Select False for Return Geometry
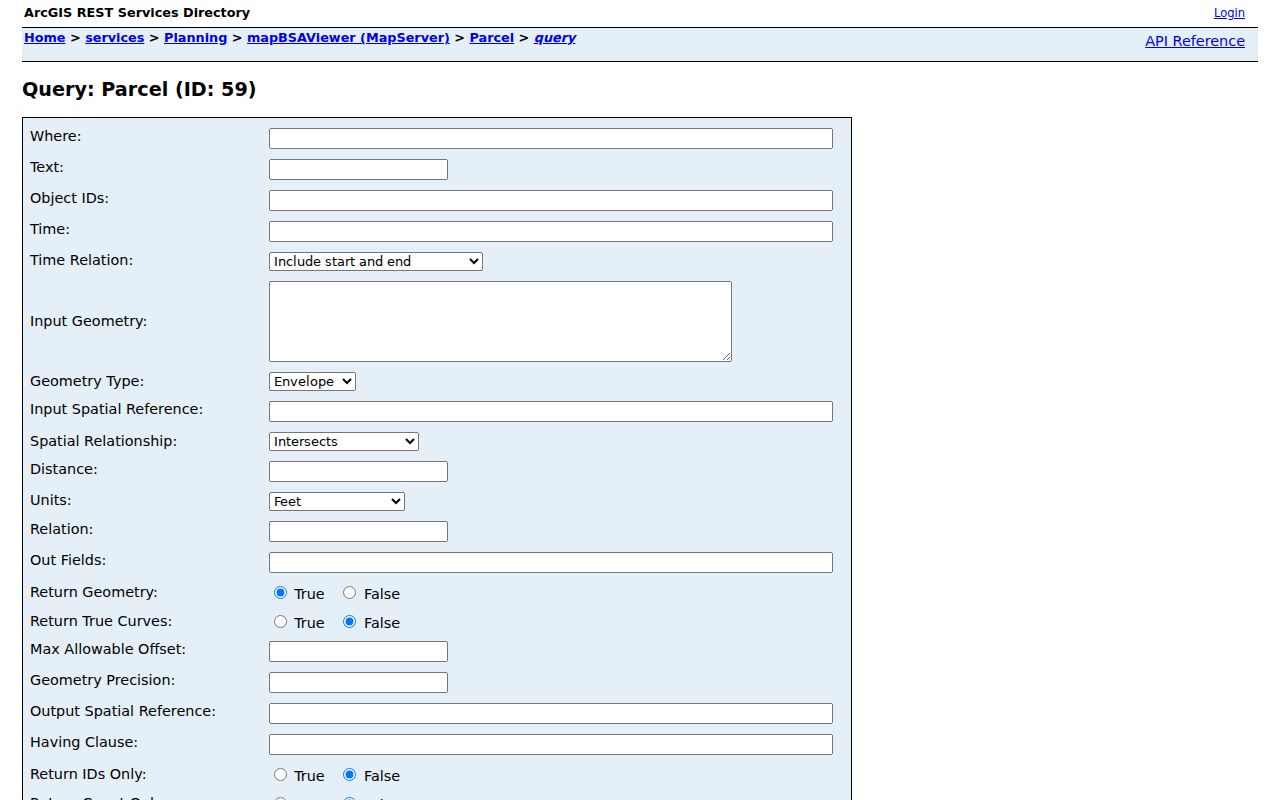The height and width of the screenshot is (800, 1280). (x=349, y=593)
